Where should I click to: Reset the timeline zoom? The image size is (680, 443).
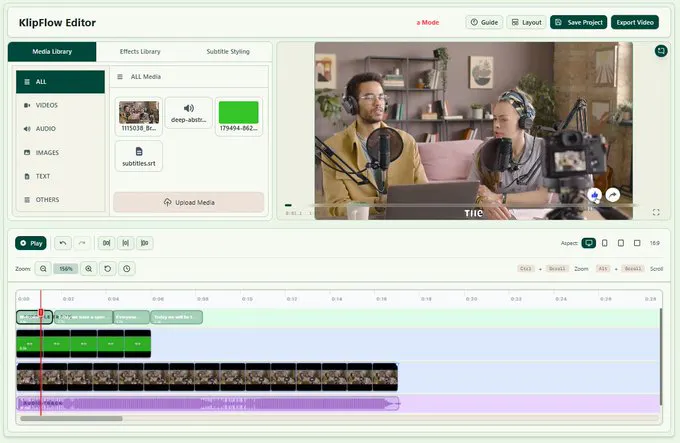(x=108, y=269)
